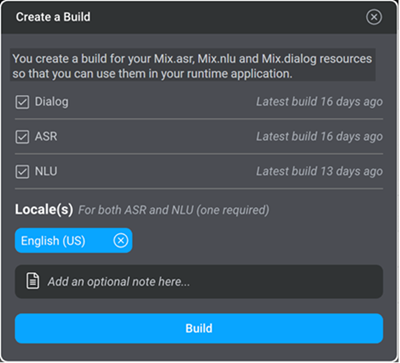Click the build description paragraph
Image resolution: width=400 pixels, height=363 pixels.
click(192, 66)
